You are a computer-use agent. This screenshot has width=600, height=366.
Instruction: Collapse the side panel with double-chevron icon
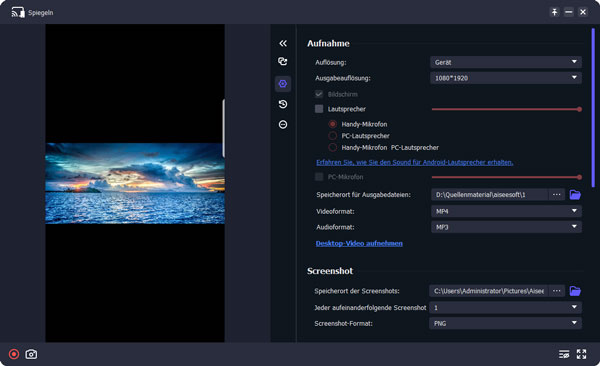click(x=283, y=43)
